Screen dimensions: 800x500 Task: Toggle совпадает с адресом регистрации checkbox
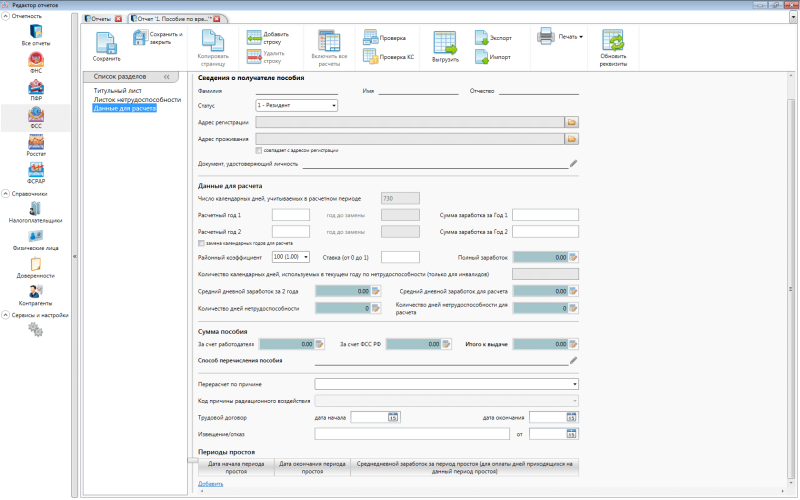[x=259, y=151]
